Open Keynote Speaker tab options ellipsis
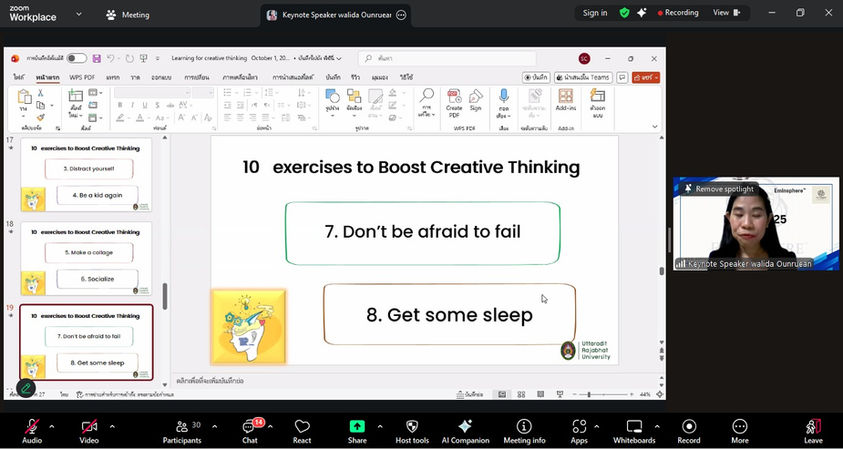This screenshot has width=843, height=449. (x=401, y=15)
